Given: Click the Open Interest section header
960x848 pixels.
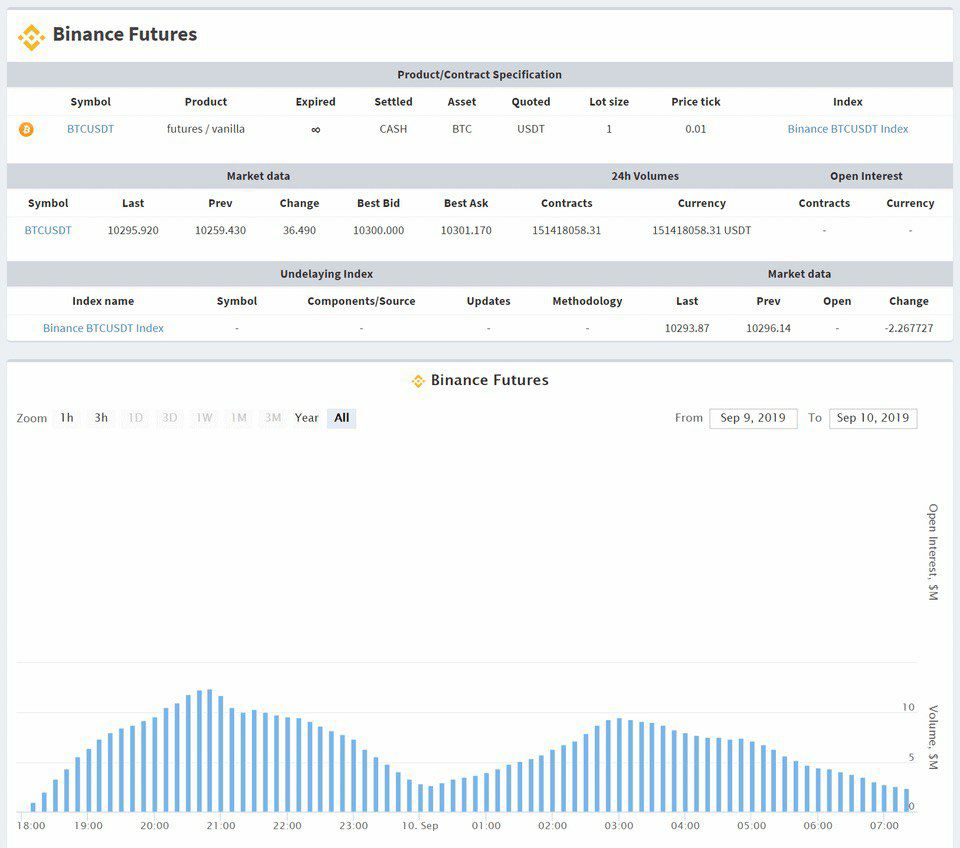Looking at the screenshot, I should [866, 176].
